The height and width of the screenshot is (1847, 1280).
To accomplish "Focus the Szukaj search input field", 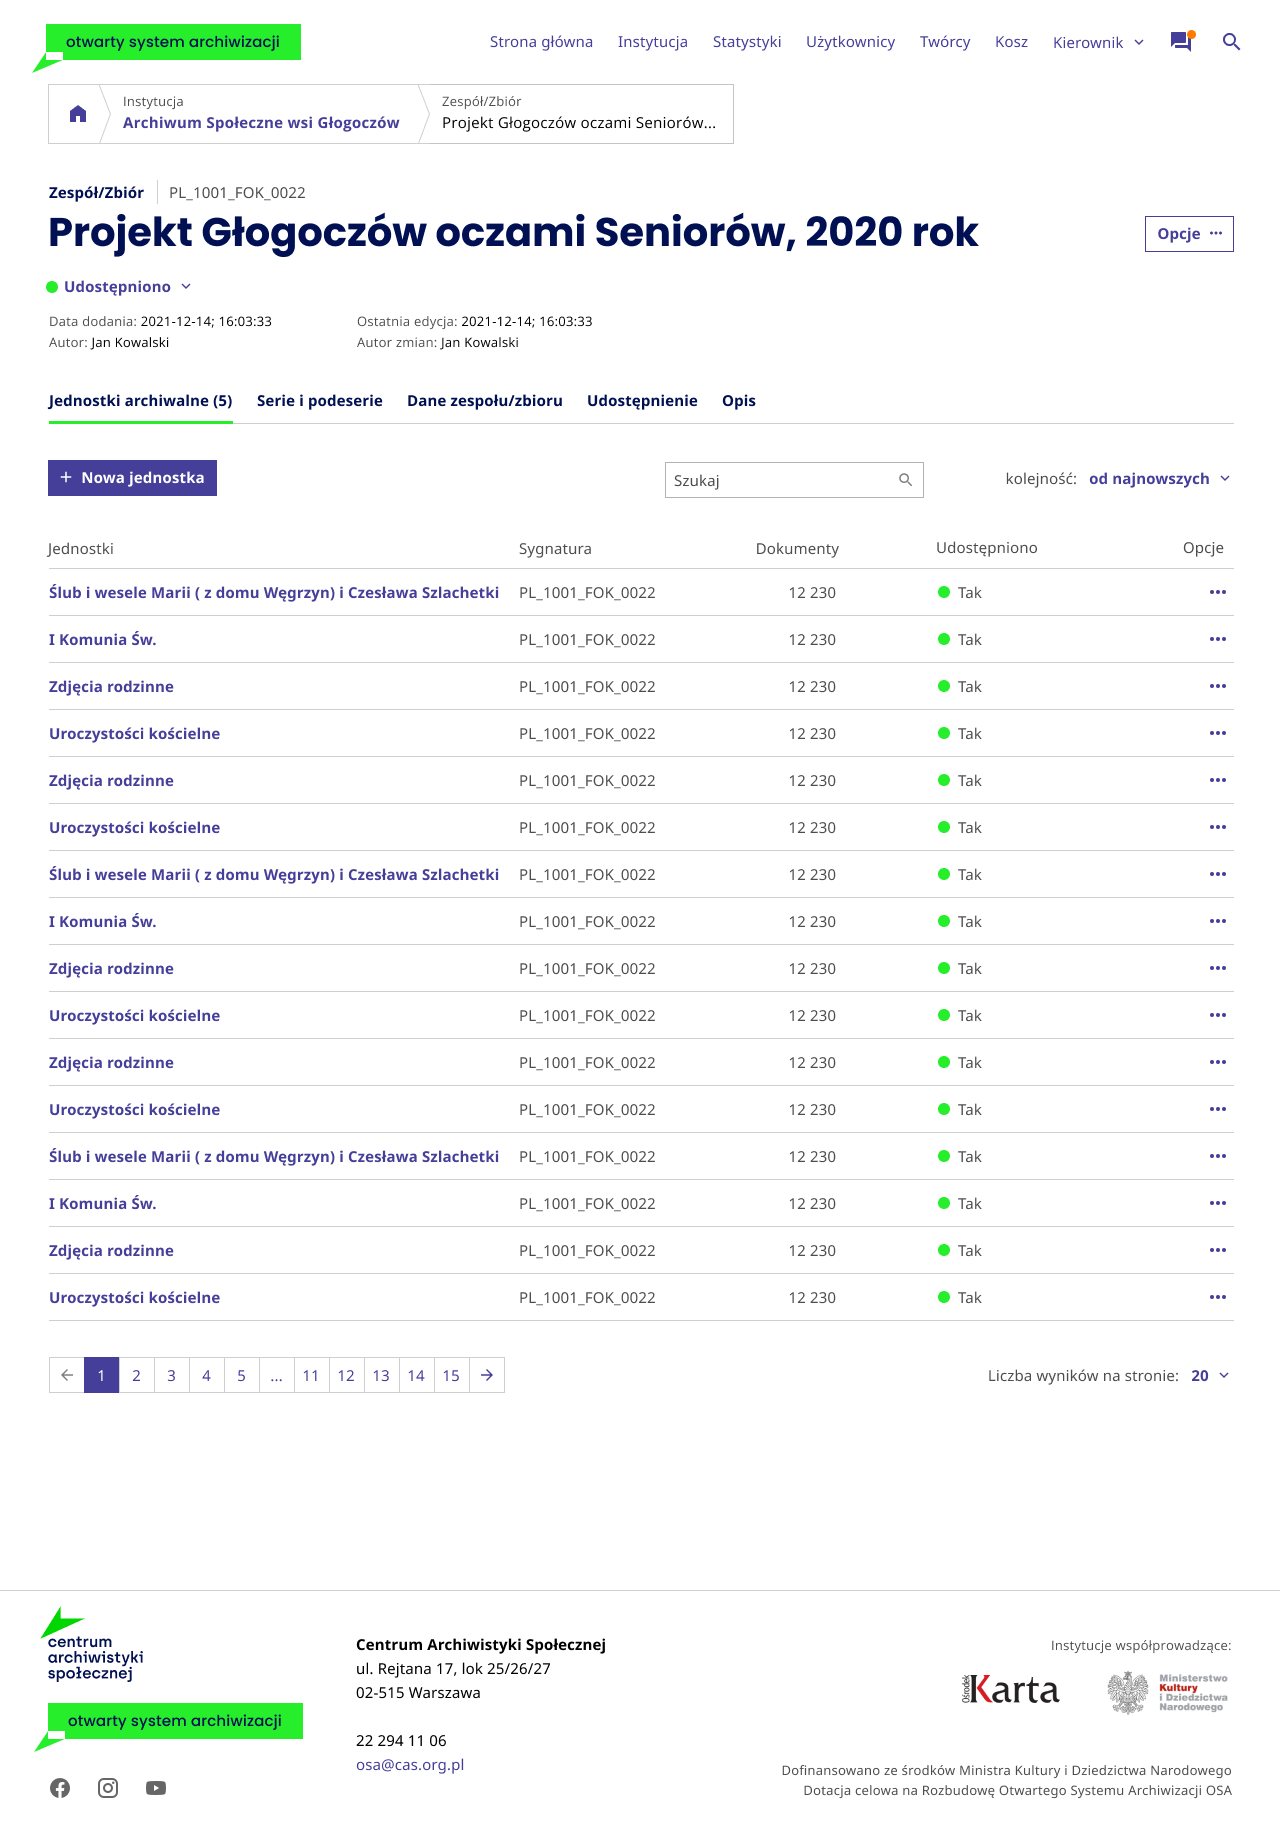I will point(780,480).
